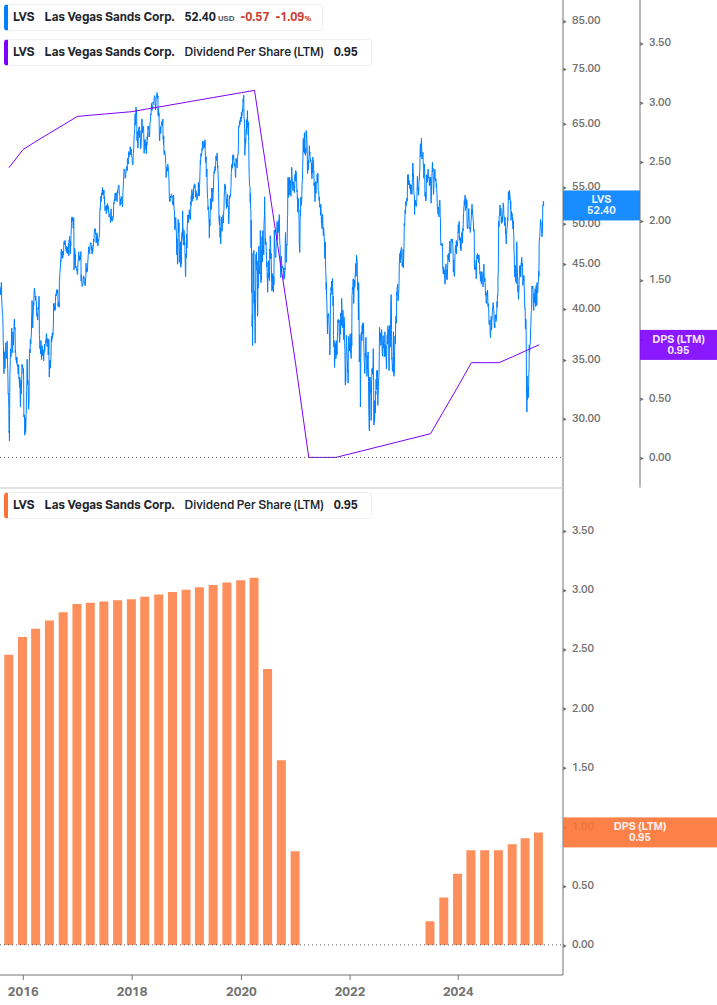
Task: Click the 0.00 label on the bottom chart axis
Action: point(583,944)
